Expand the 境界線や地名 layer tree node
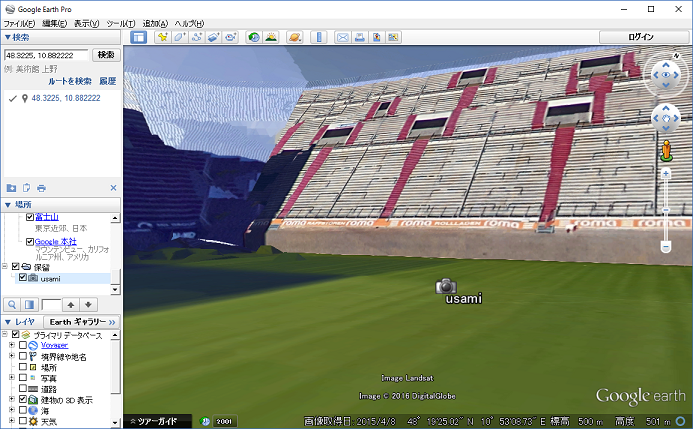The image size is (693, 429). point(11,356)
